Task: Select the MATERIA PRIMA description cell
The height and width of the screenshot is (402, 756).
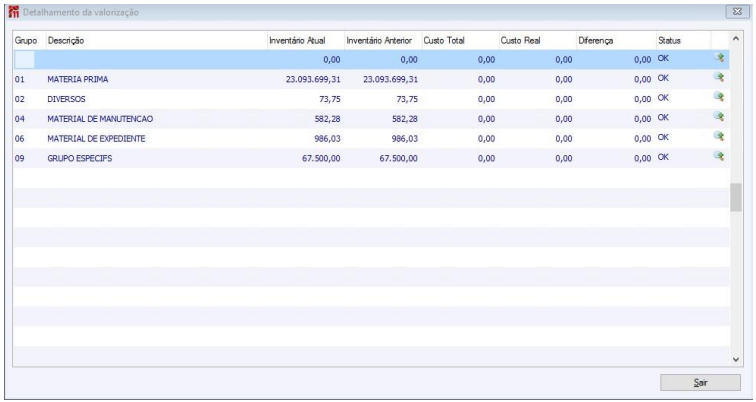Action: click(x=78, y=80)
